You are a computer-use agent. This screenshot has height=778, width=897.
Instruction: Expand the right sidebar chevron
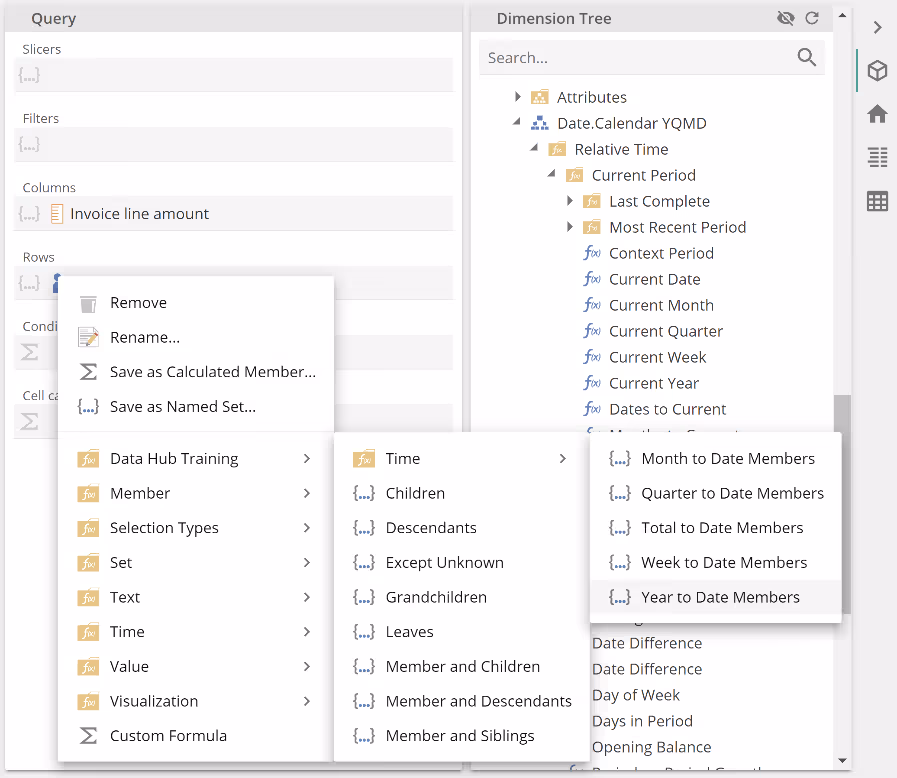pos(877,28)
